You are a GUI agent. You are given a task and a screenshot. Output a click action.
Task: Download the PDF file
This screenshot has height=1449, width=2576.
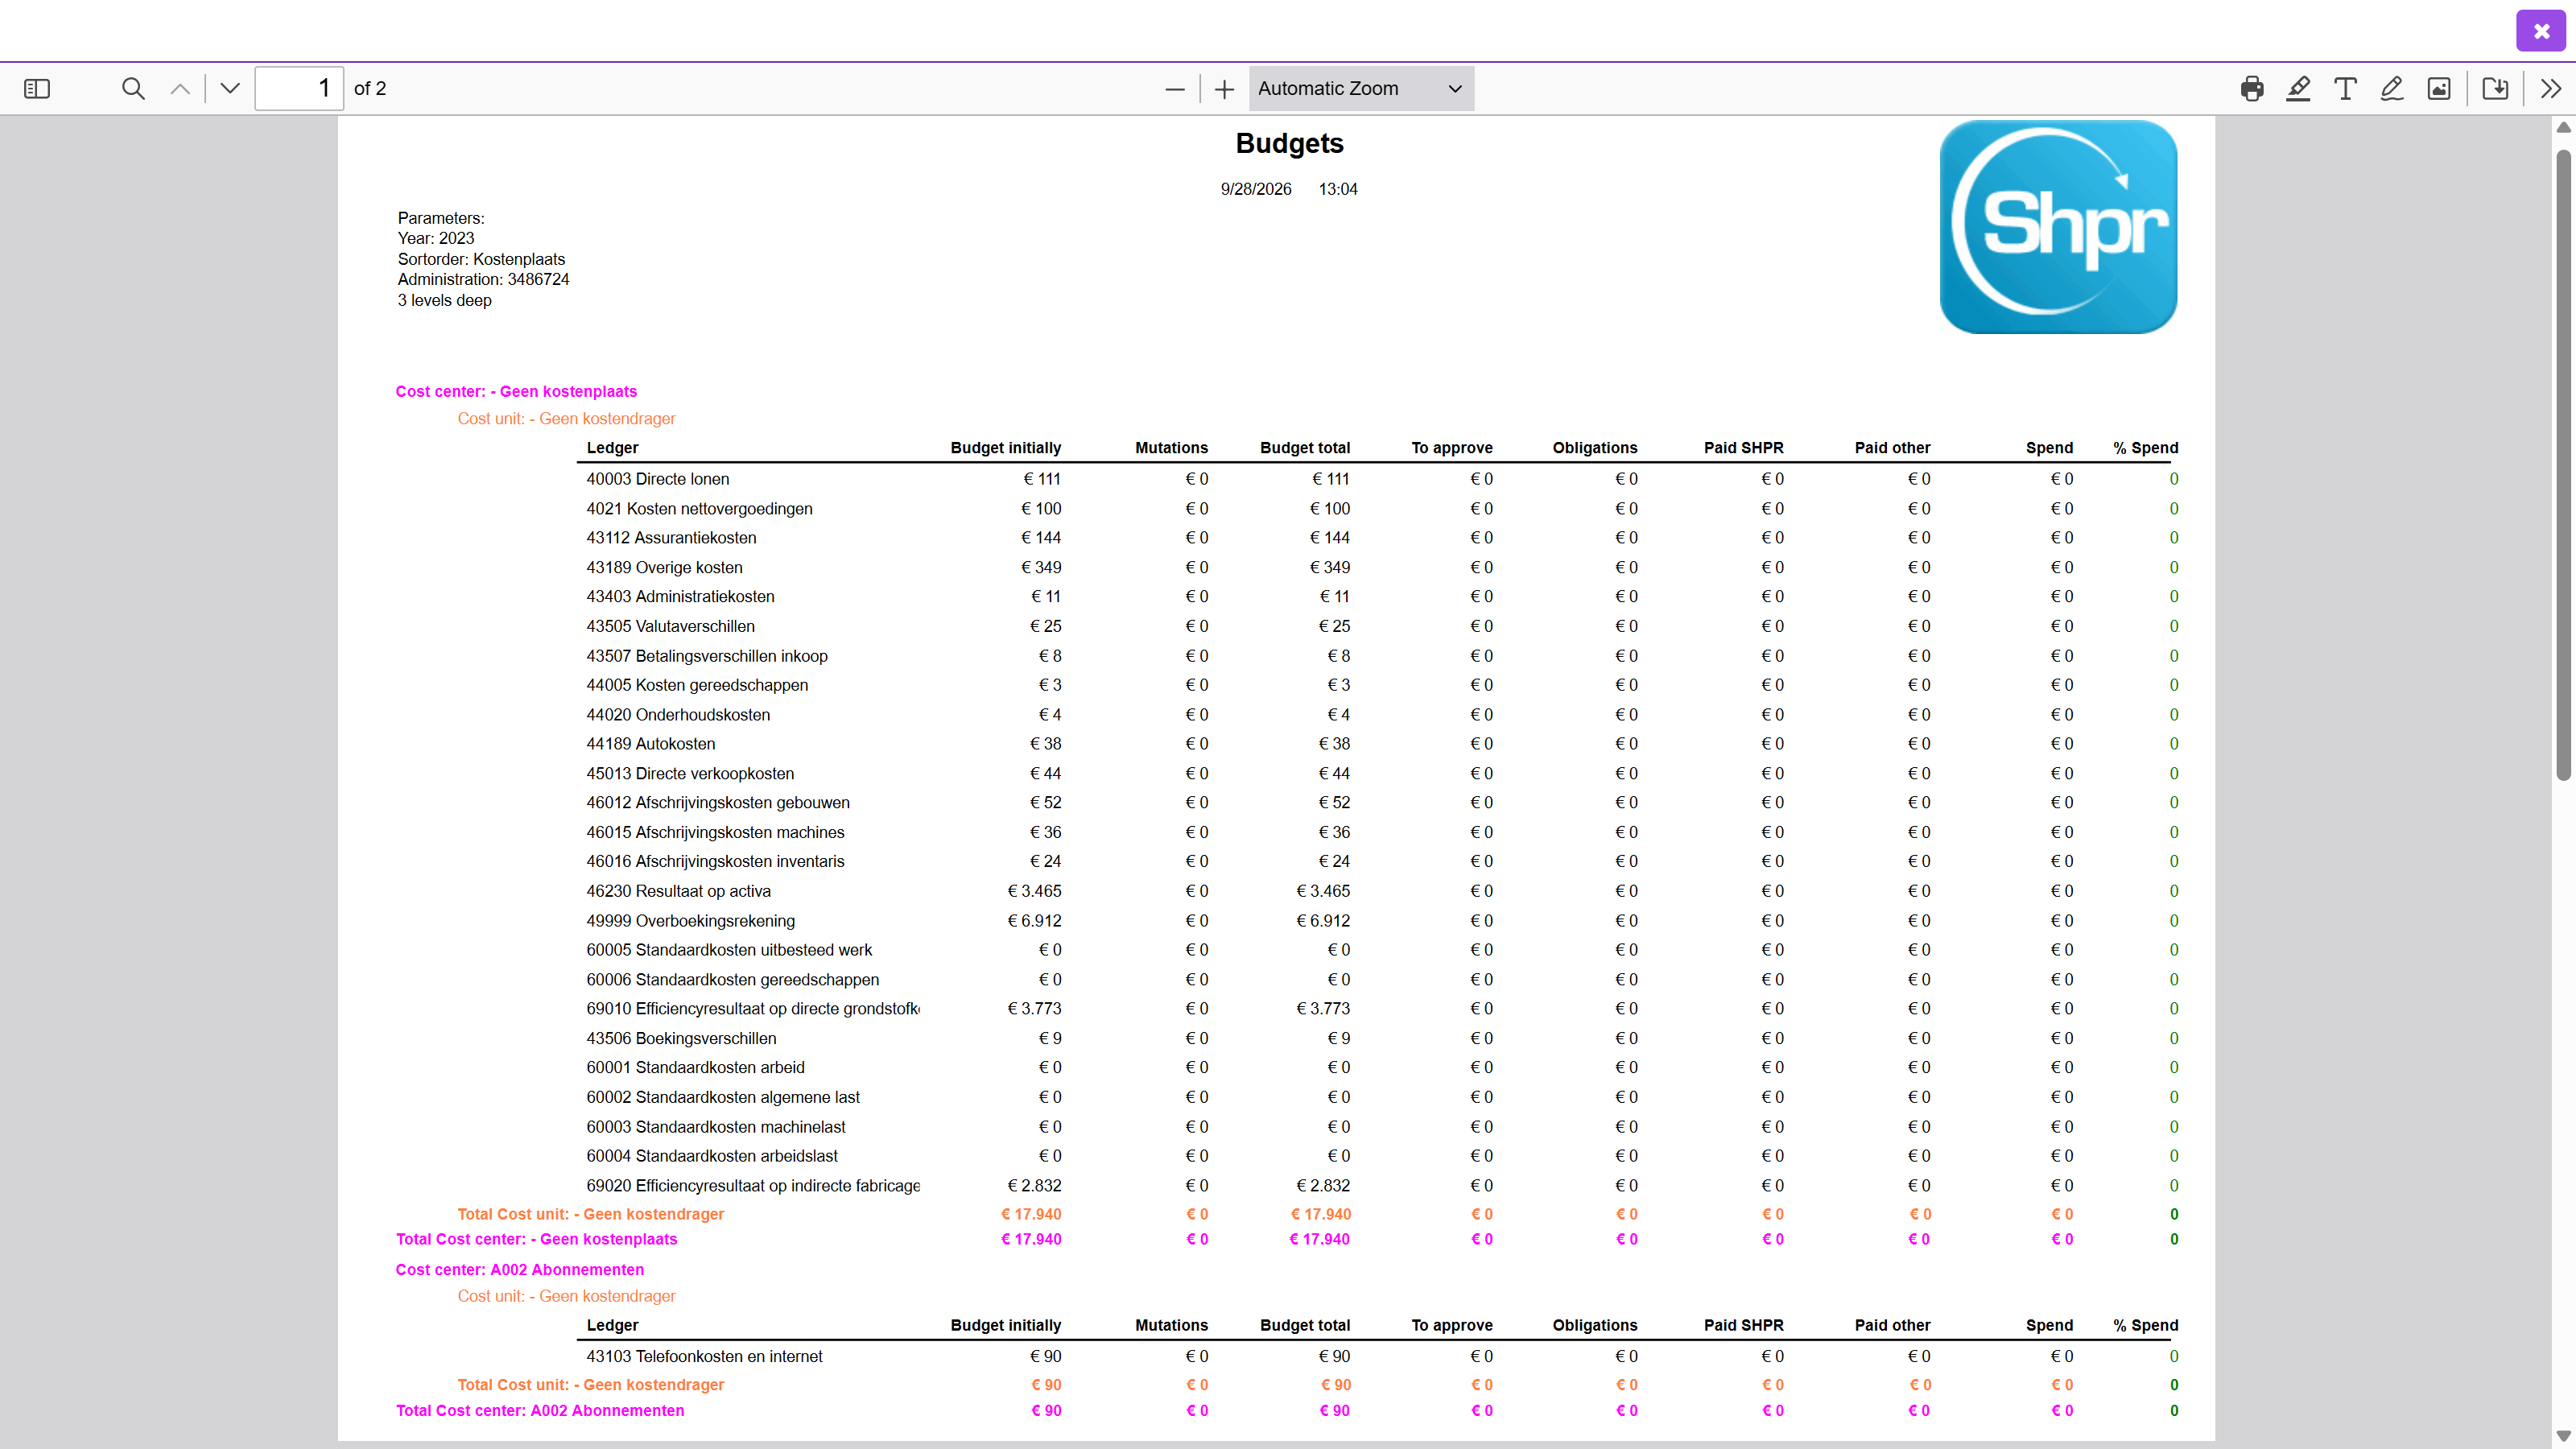pos(2495,89)
